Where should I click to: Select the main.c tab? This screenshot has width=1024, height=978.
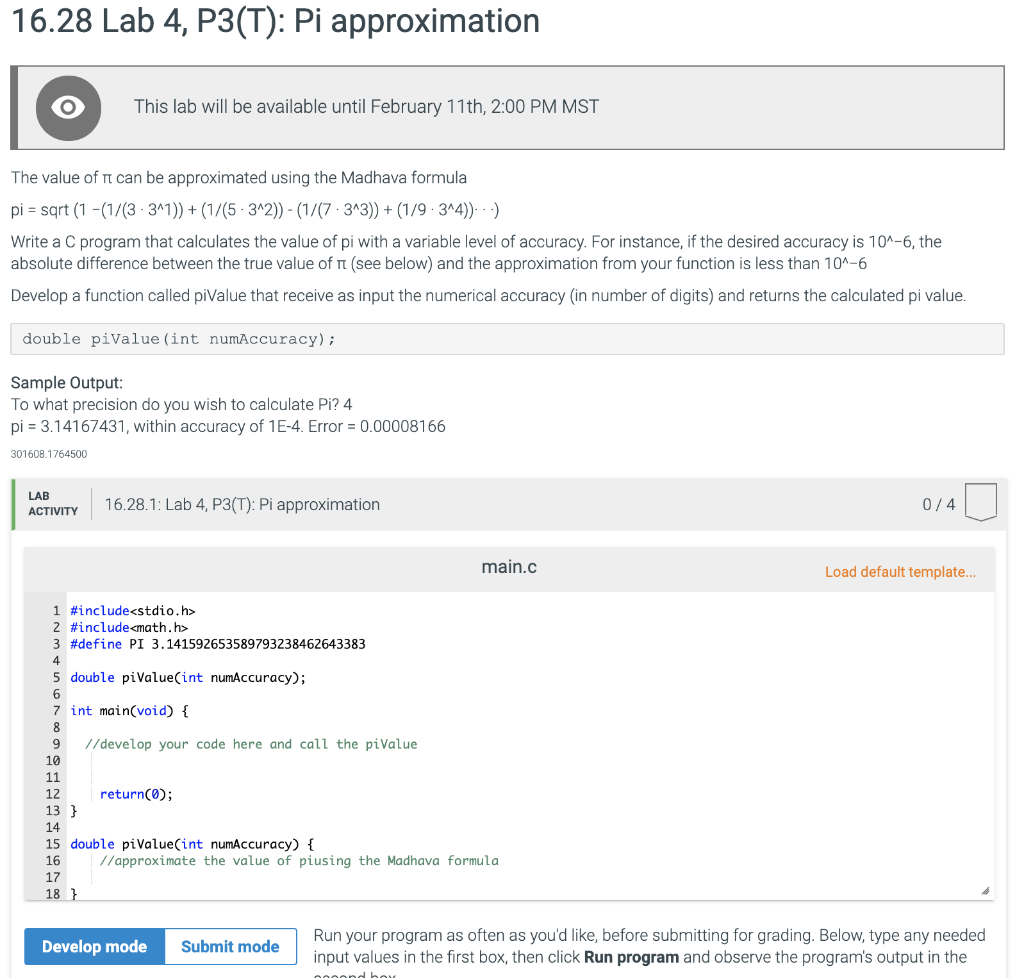point(508,567)
